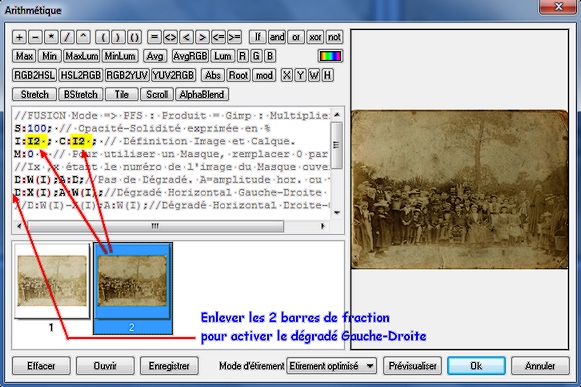Insert the H height variable
The width and height of the screenshot is (581, 387).
[327, 75]
